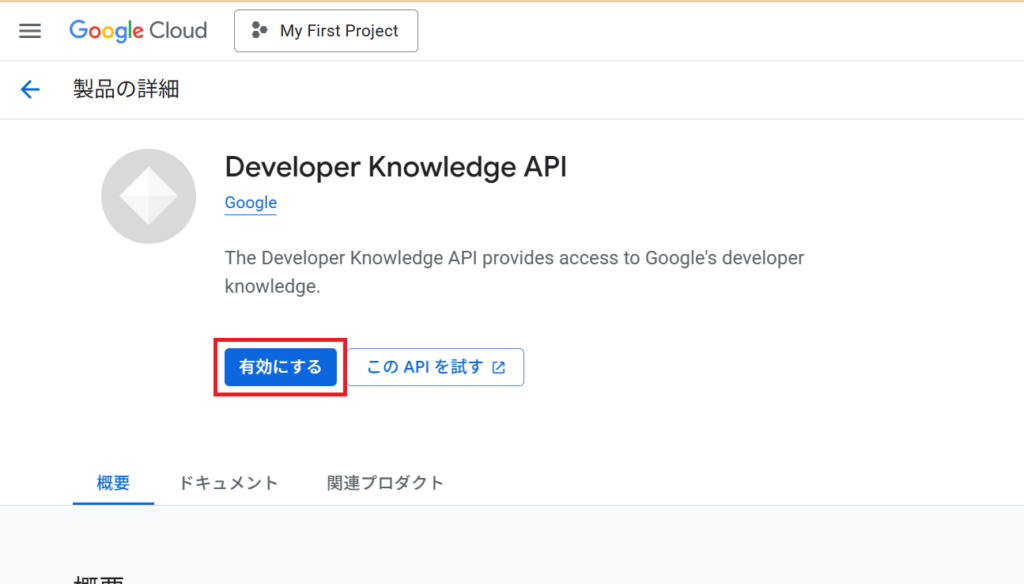Open the hamburger navigation menu
This screenshot has width=1024, height=584.
click(x=30, y=31)
